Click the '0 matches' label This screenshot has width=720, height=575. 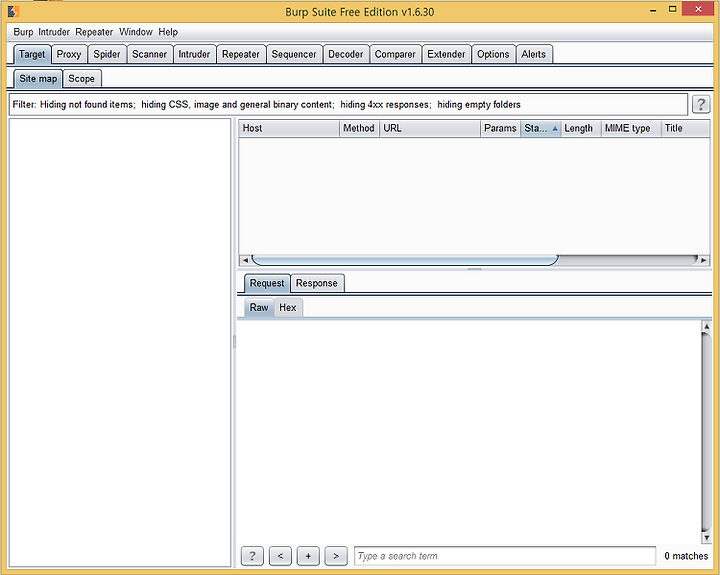tap(686, 556)
